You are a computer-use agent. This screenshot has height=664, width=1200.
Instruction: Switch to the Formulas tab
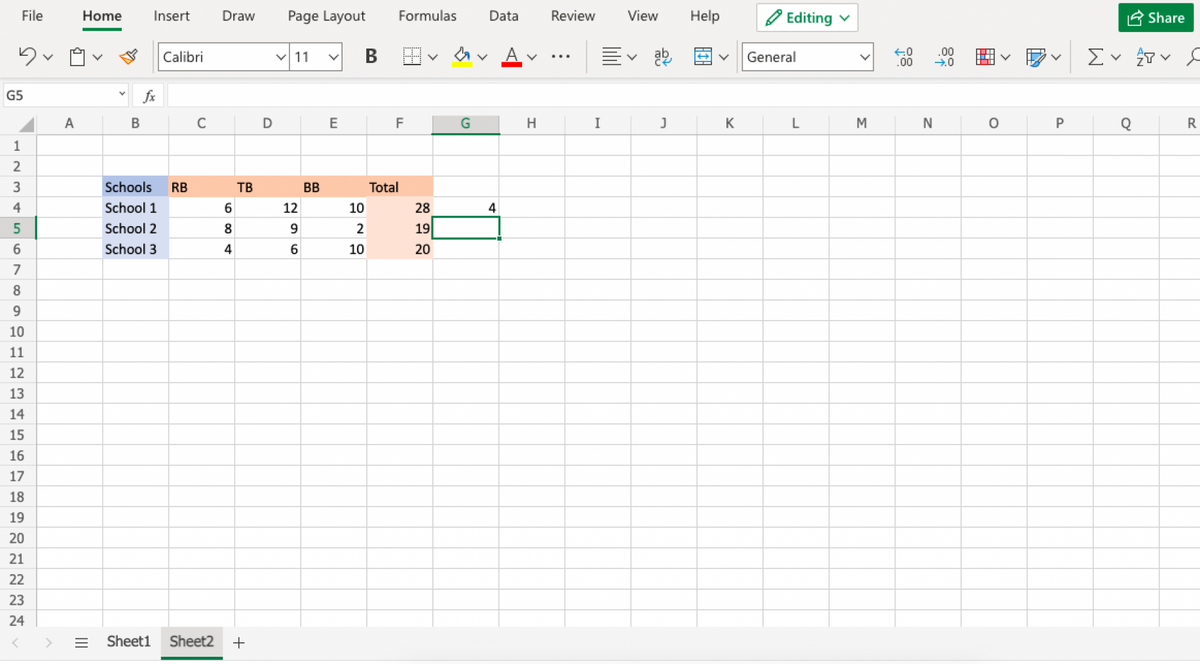427,16
